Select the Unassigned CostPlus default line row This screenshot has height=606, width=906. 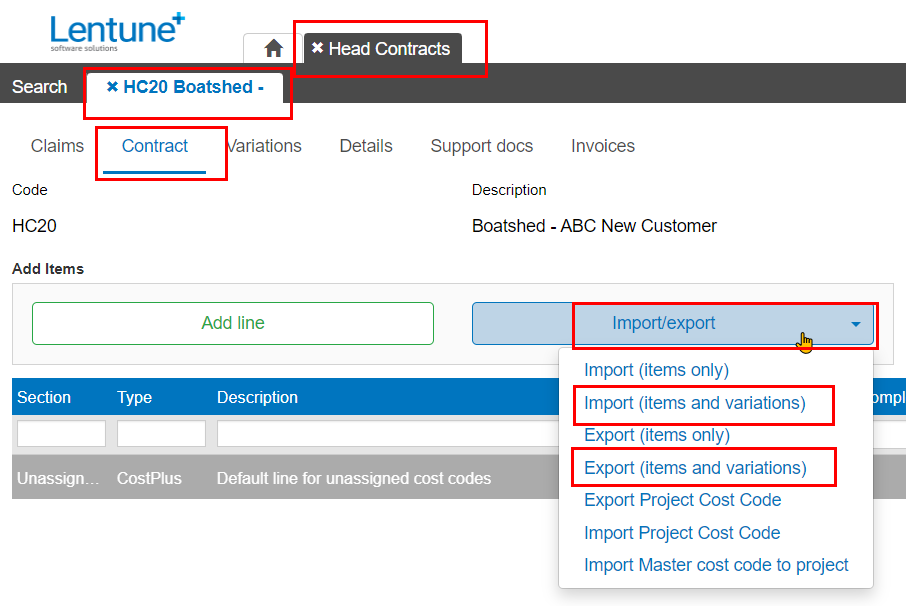(x=300, y=478)
